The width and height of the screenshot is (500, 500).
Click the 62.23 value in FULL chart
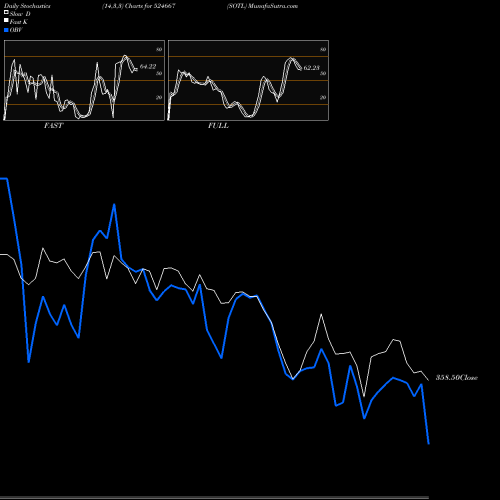pyautogui.click(x=311, y=68)
